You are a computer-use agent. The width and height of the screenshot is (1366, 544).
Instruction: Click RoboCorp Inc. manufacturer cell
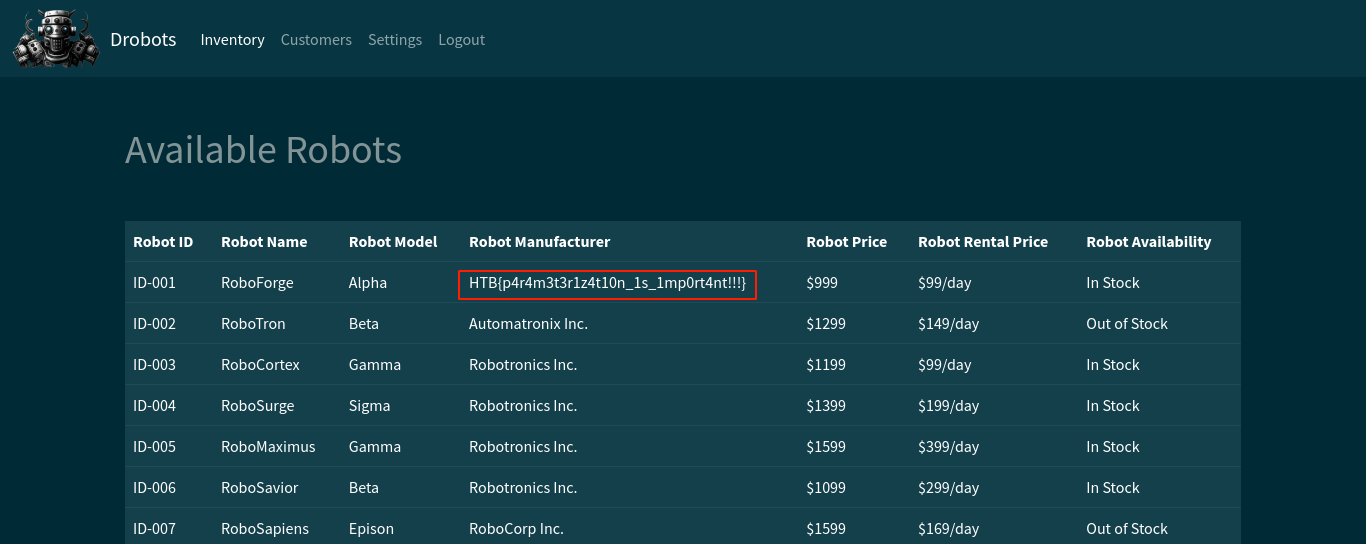(516, 529)
